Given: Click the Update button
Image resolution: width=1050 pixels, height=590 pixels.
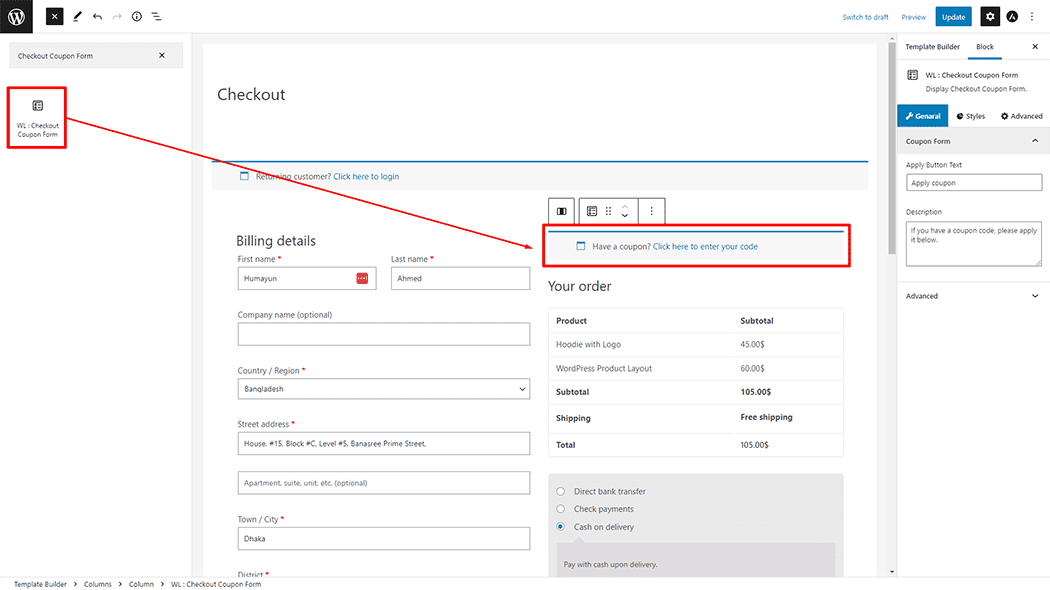Looking at the screenshot, I should [953, 17].
